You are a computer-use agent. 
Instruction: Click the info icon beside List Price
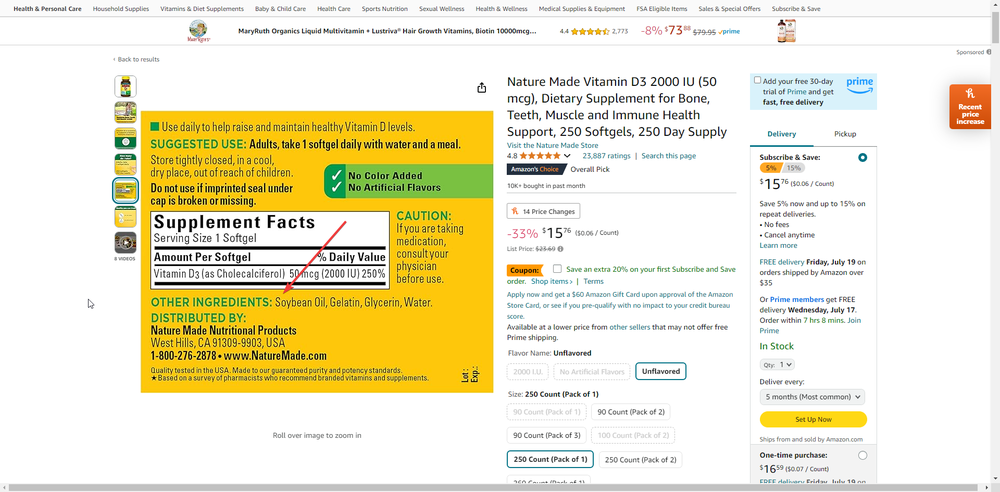coord(561,249)
